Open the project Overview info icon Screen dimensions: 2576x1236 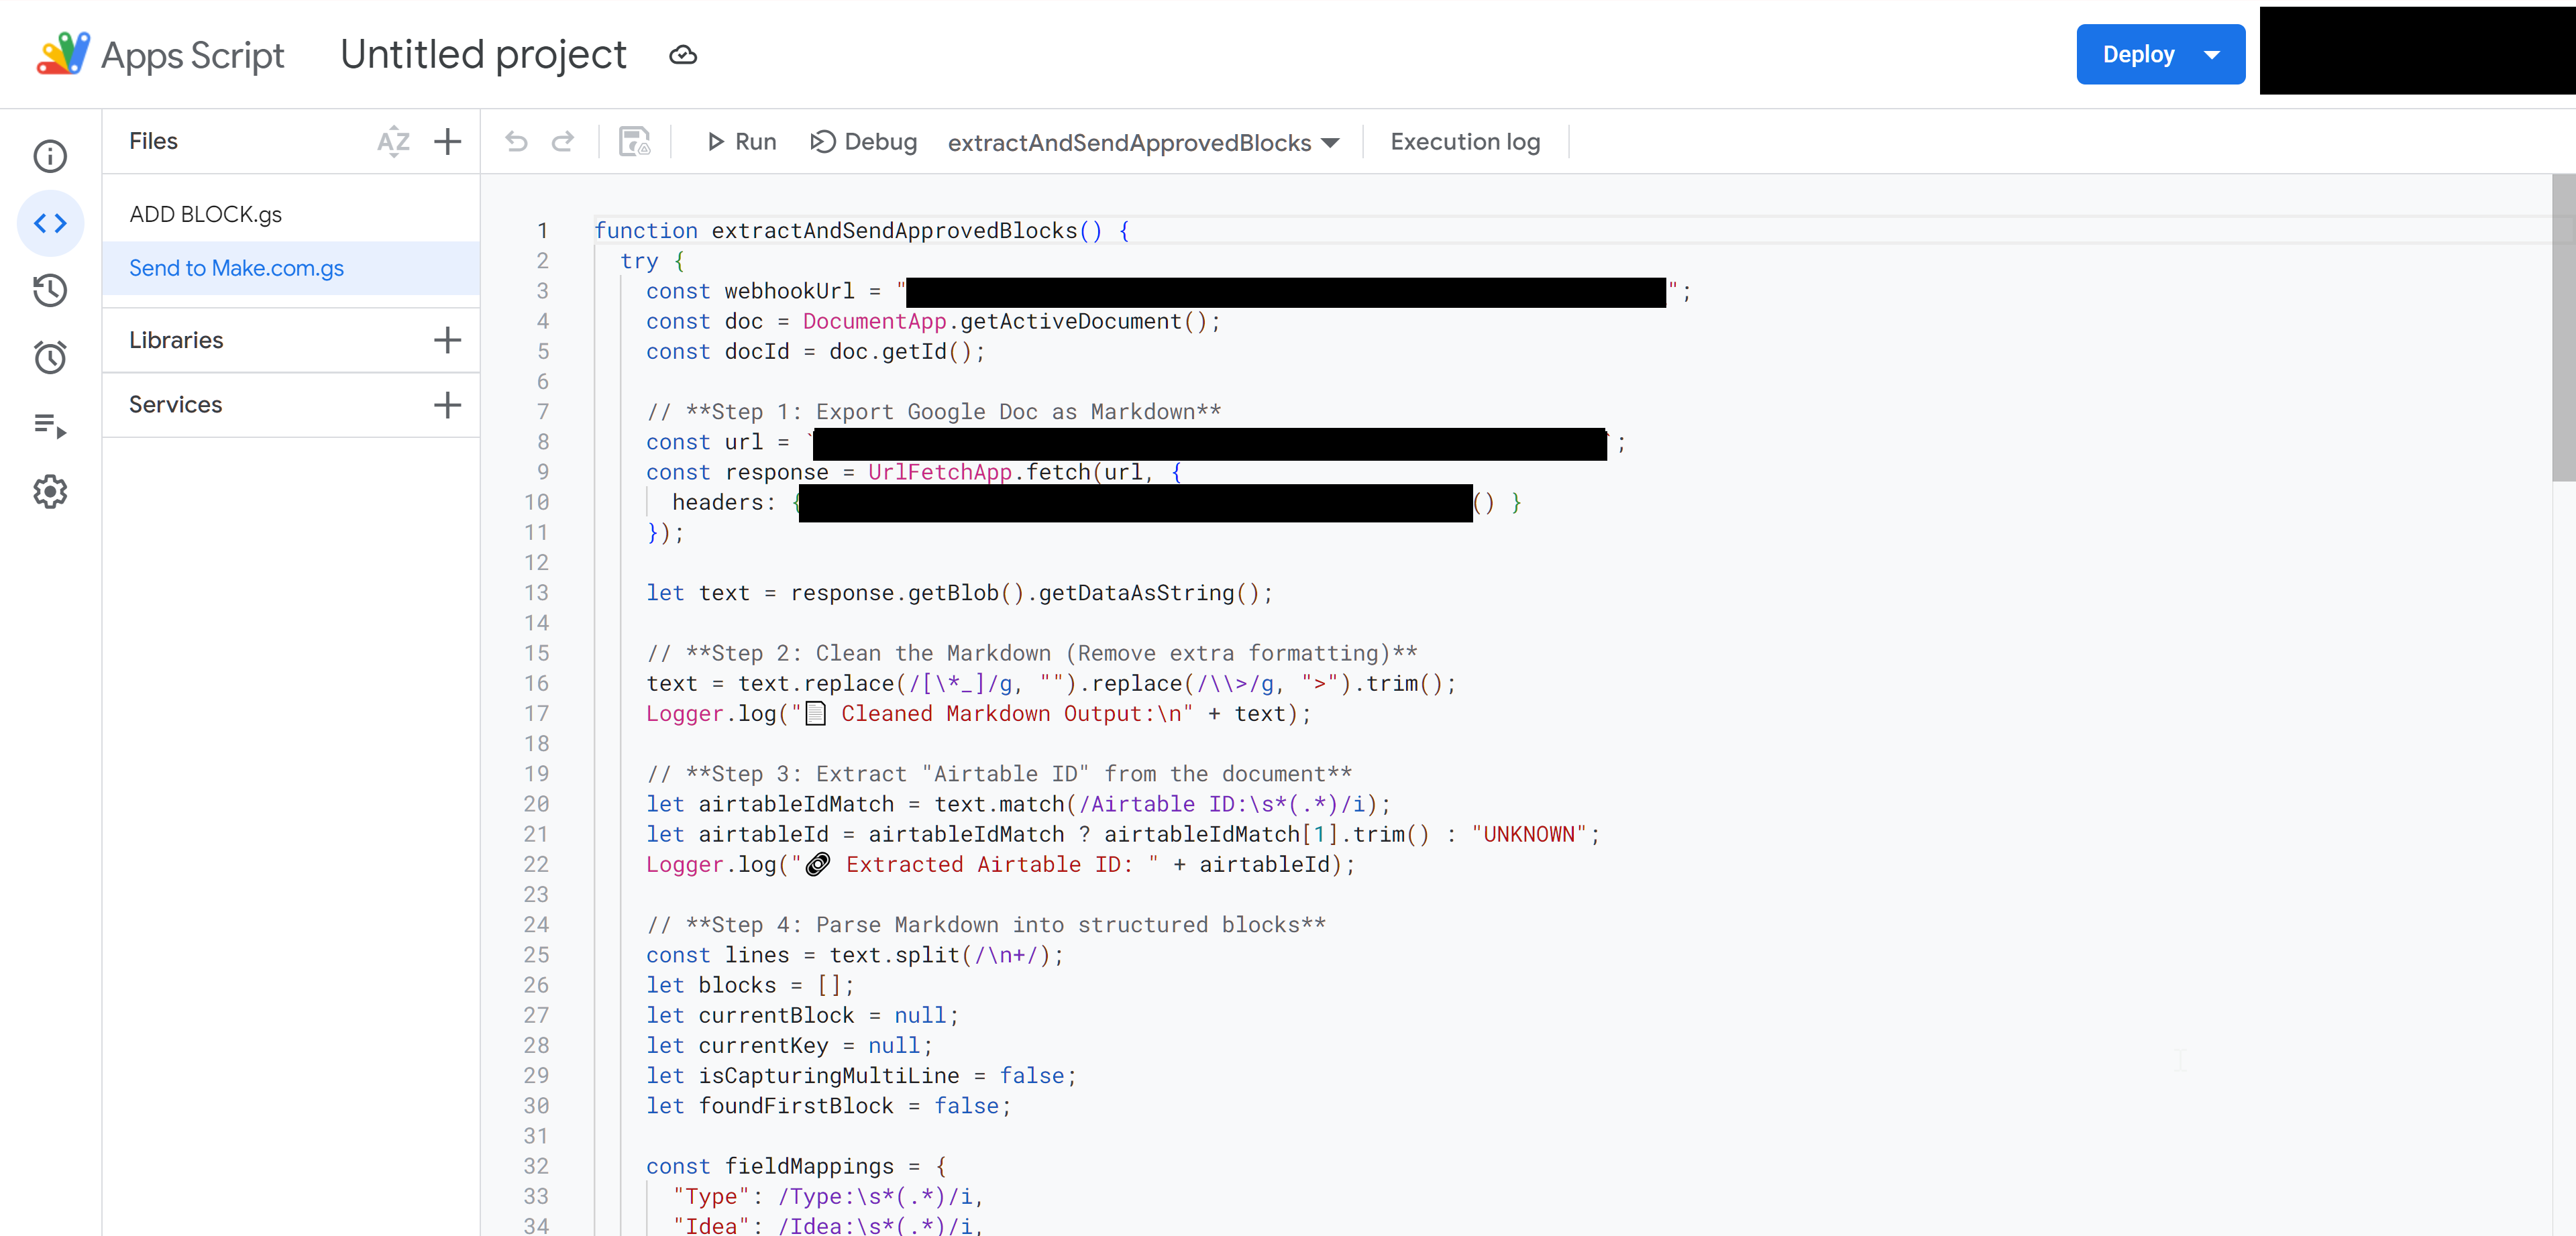click(x=50, y=156)
